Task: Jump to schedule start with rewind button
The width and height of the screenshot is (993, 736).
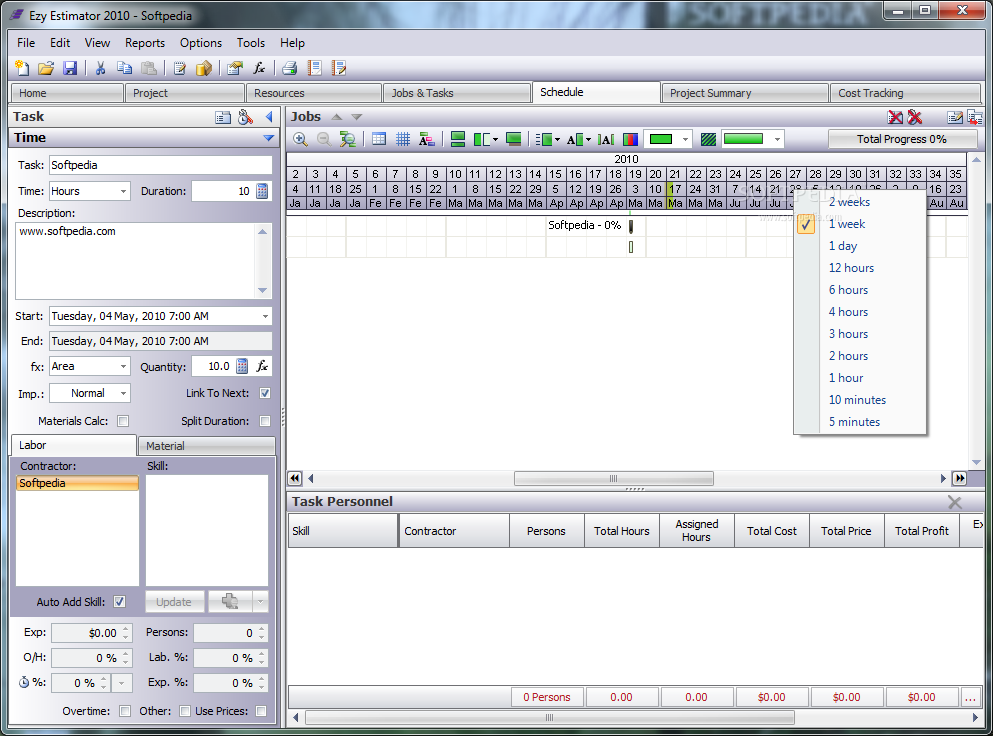Action: click(x=294, y=478)
